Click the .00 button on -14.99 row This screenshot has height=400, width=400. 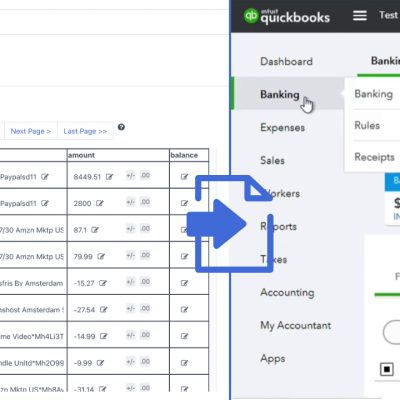point(145,335)
